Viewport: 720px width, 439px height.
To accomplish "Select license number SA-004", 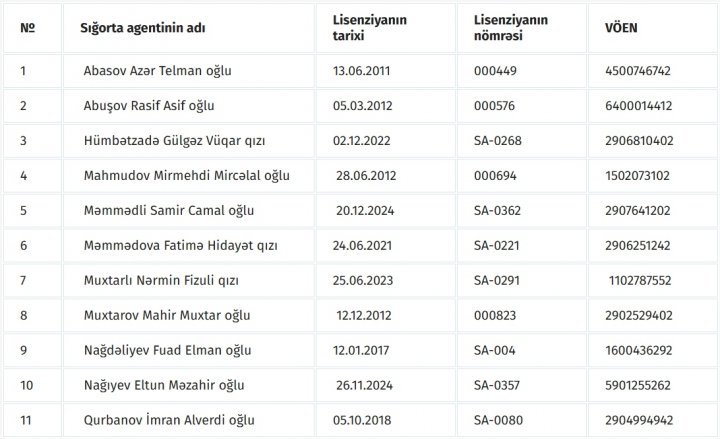I will click(x=495, y=350).
